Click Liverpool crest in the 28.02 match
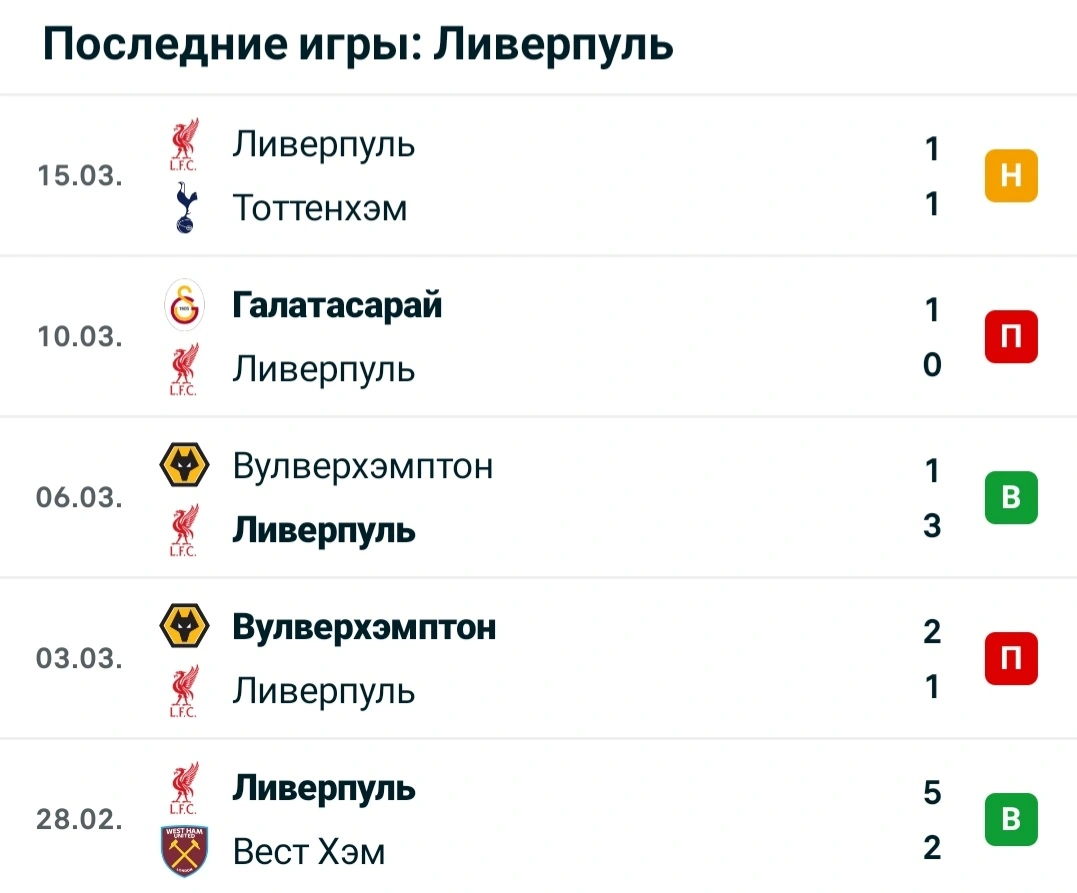This screenshot has width=1077, height=893. click(184, 789)
